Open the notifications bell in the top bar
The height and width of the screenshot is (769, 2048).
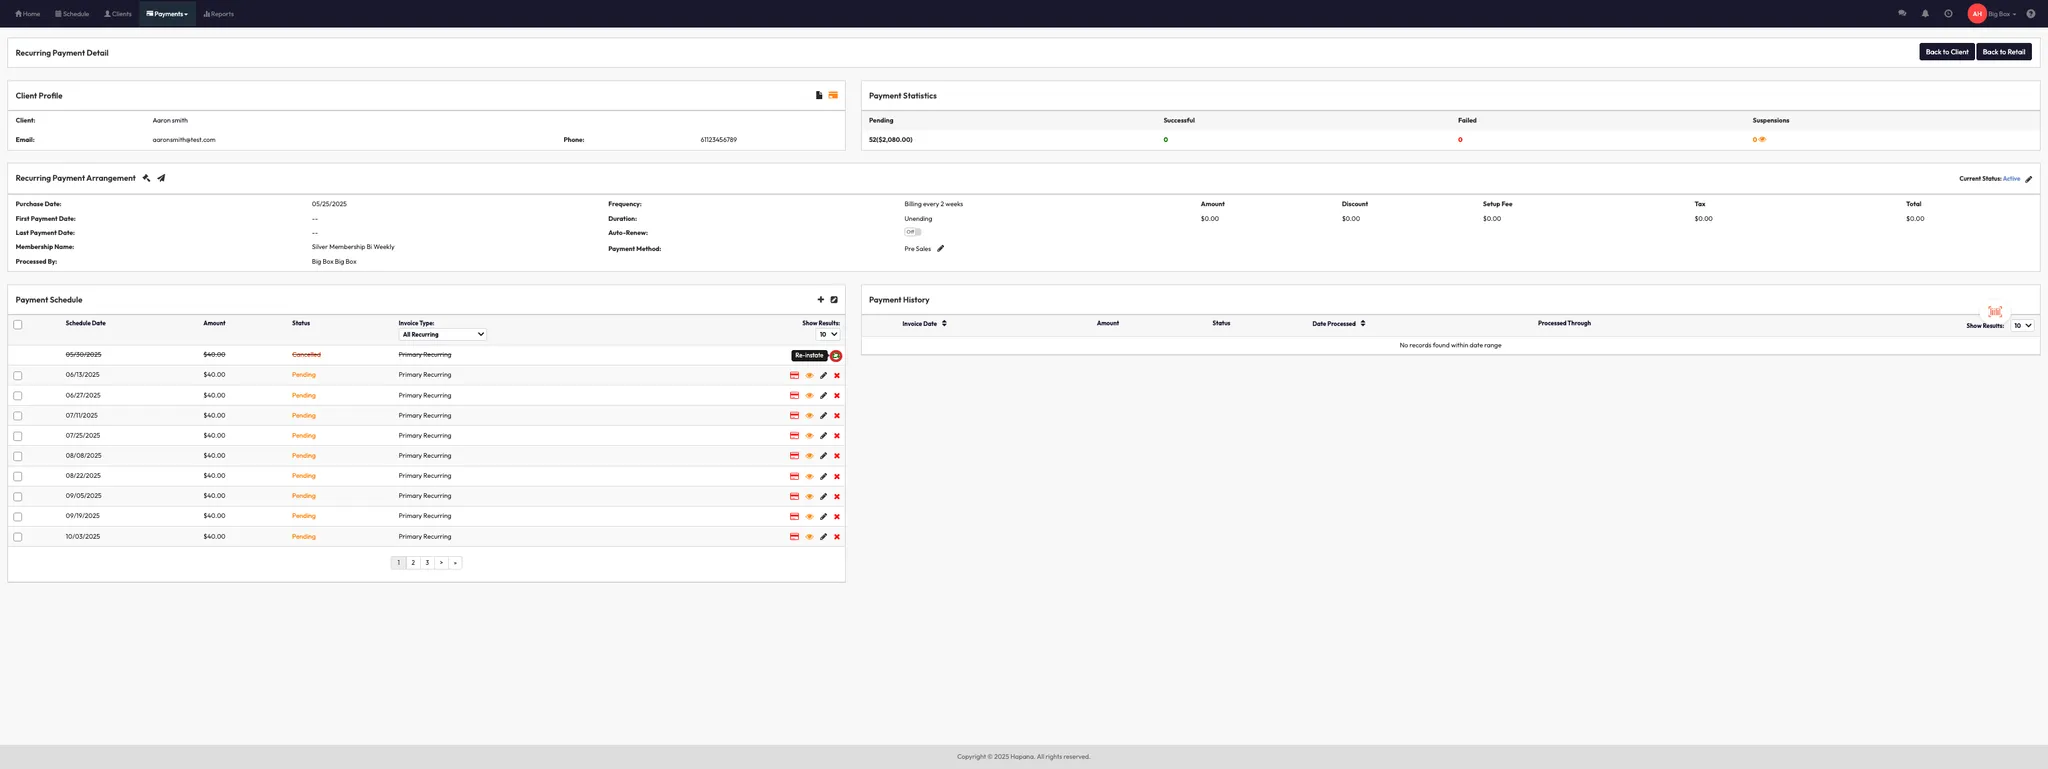[1925, 14]
